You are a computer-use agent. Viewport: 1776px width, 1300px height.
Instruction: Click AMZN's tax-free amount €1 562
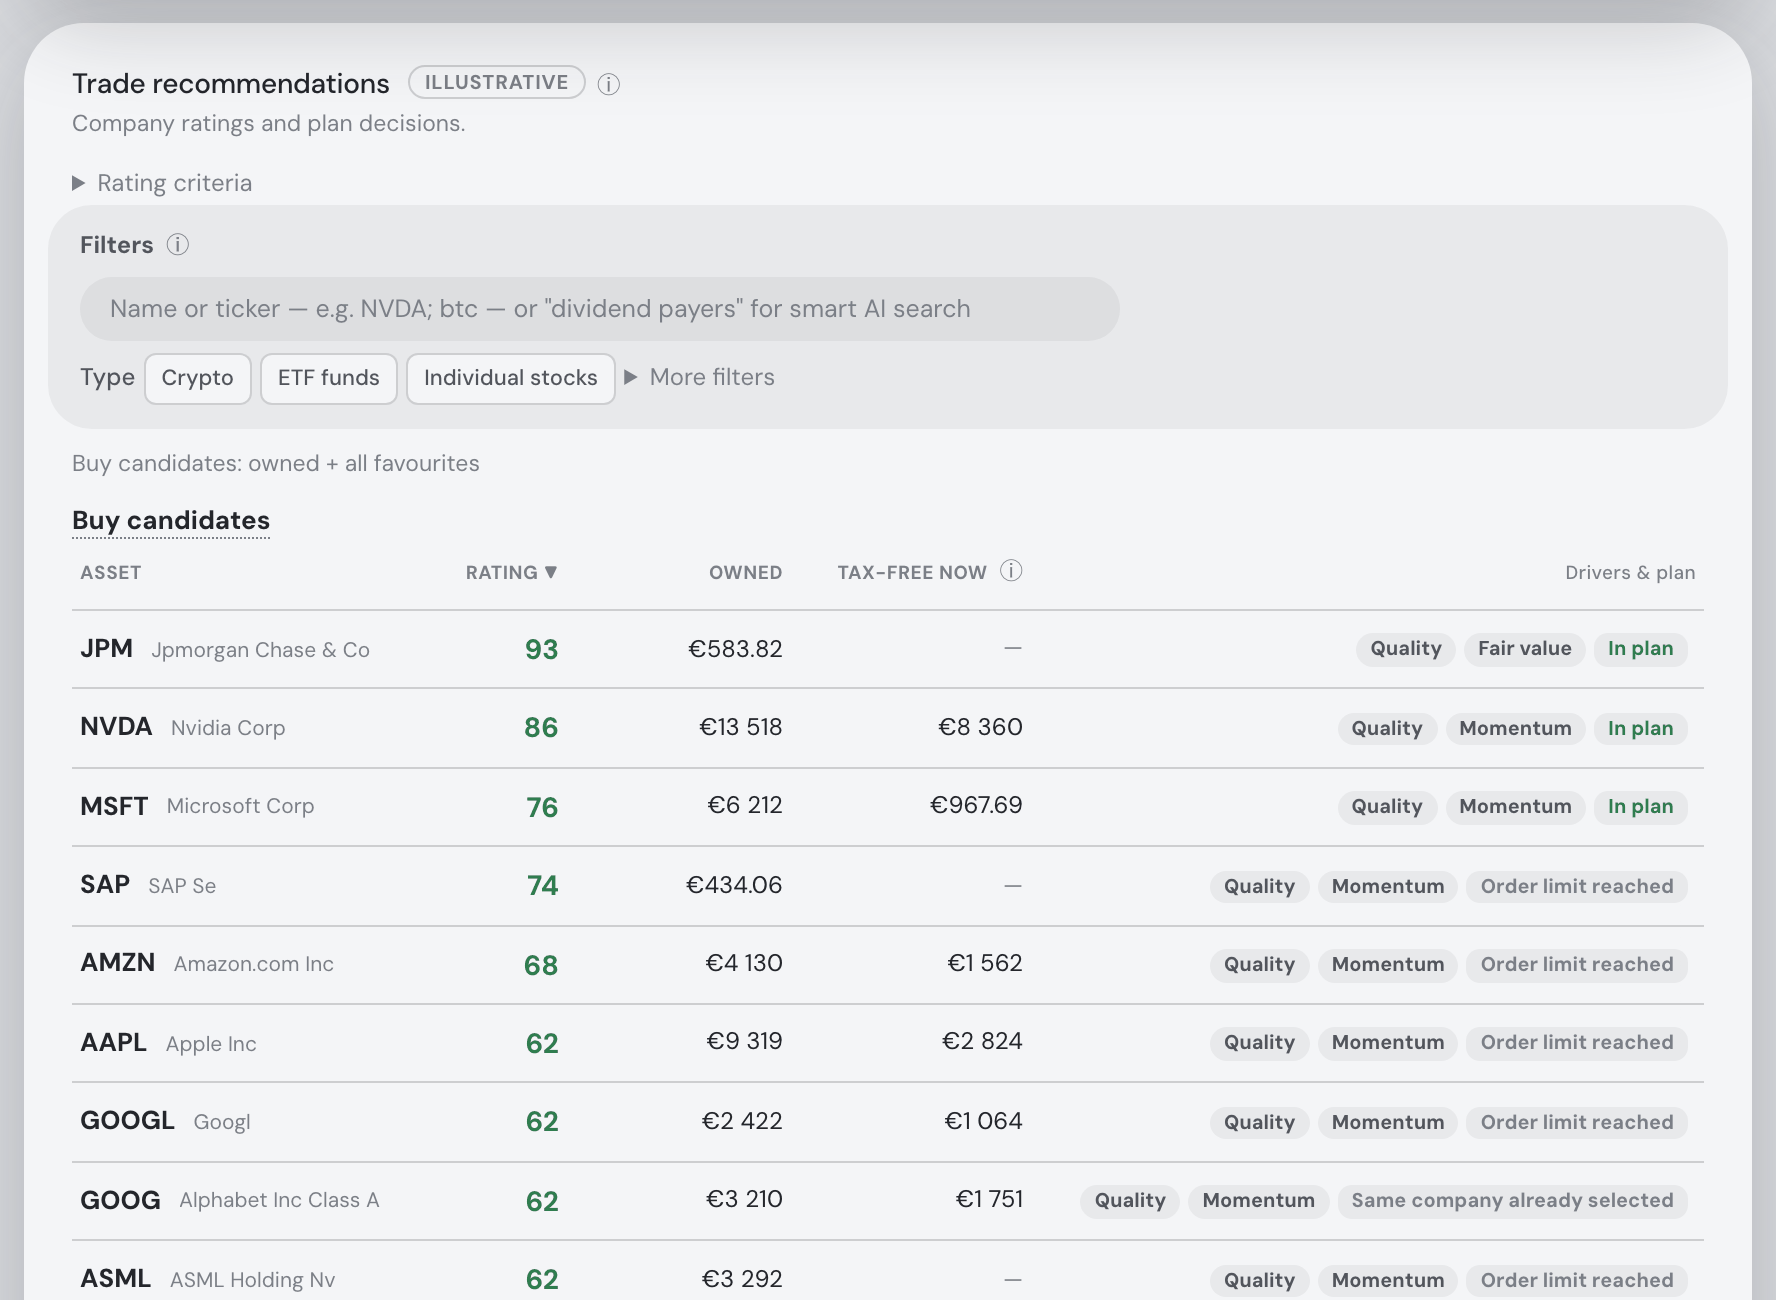(x=985, y=963)
